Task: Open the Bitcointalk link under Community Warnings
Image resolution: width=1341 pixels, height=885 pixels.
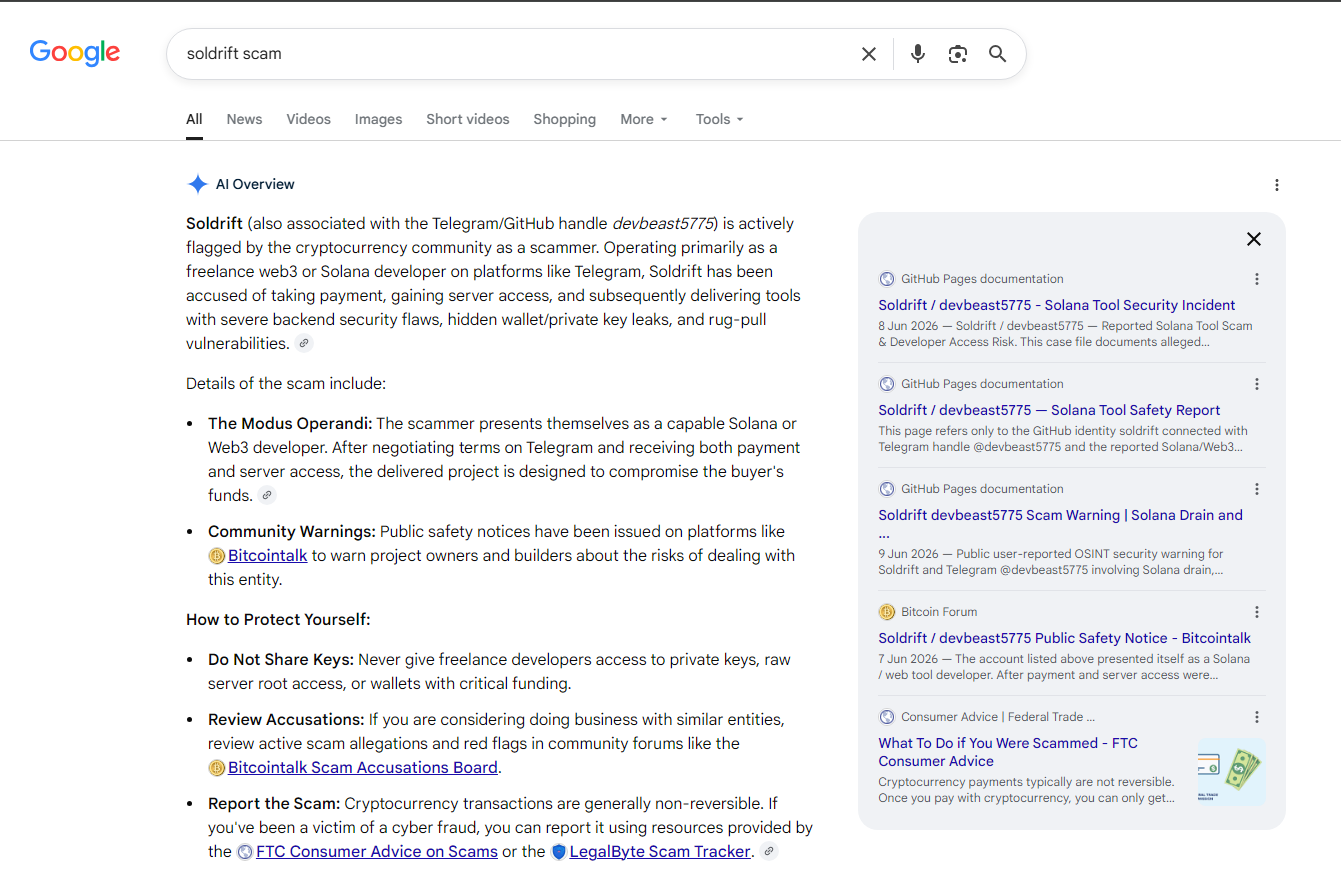Action: [x=267, y=555]
